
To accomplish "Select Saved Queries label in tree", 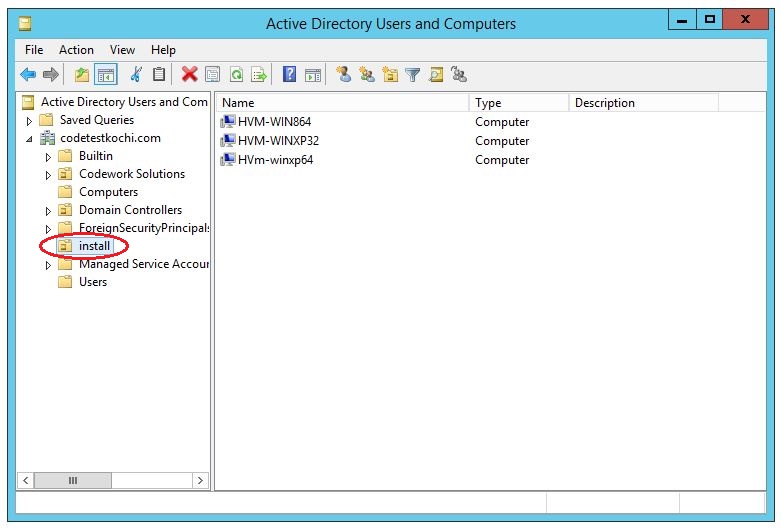I will coord(97,120).
